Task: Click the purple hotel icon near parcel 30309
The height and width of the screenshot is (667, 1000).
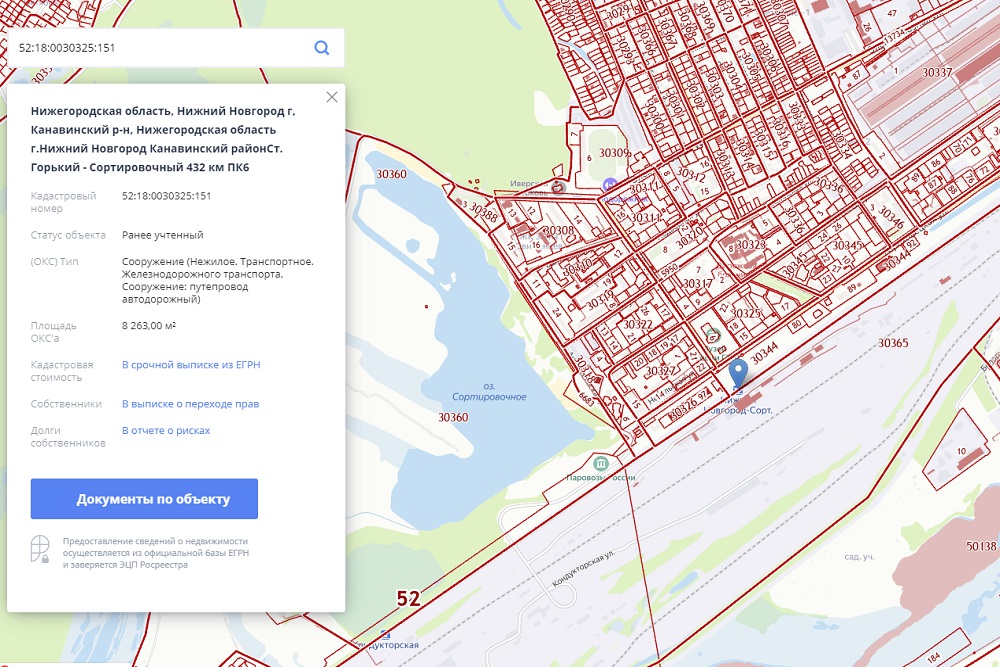Action: 609,185
